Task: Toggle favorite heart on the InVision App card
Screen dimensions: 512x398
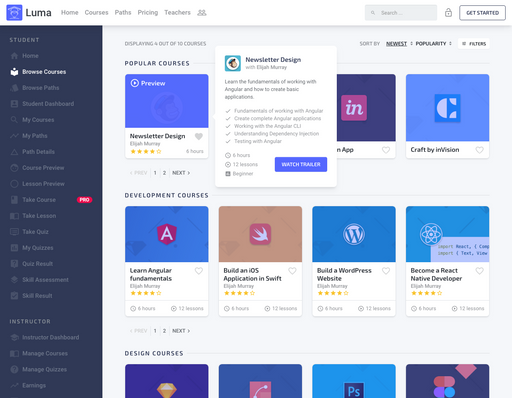Action: pyautogui.click(x=386, y=150)
